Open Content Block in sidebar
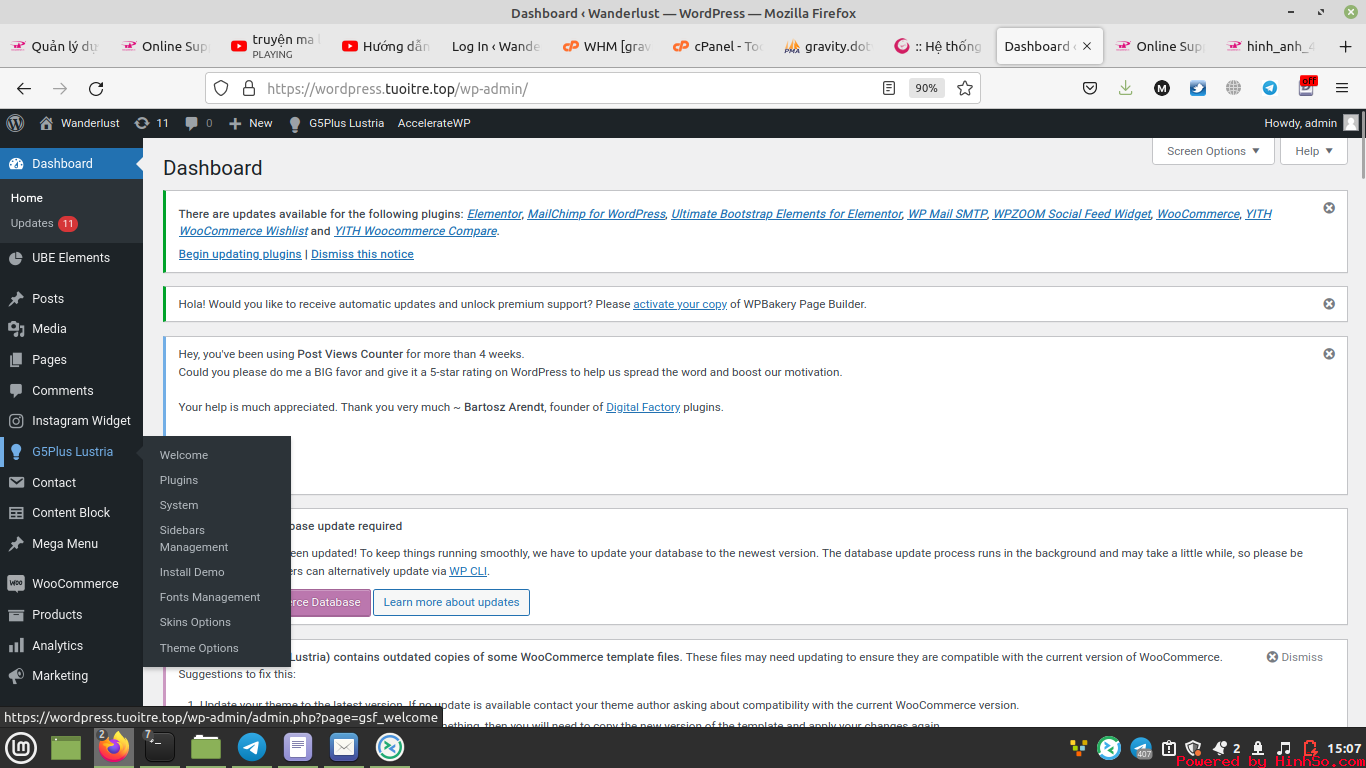 (71, 513)
